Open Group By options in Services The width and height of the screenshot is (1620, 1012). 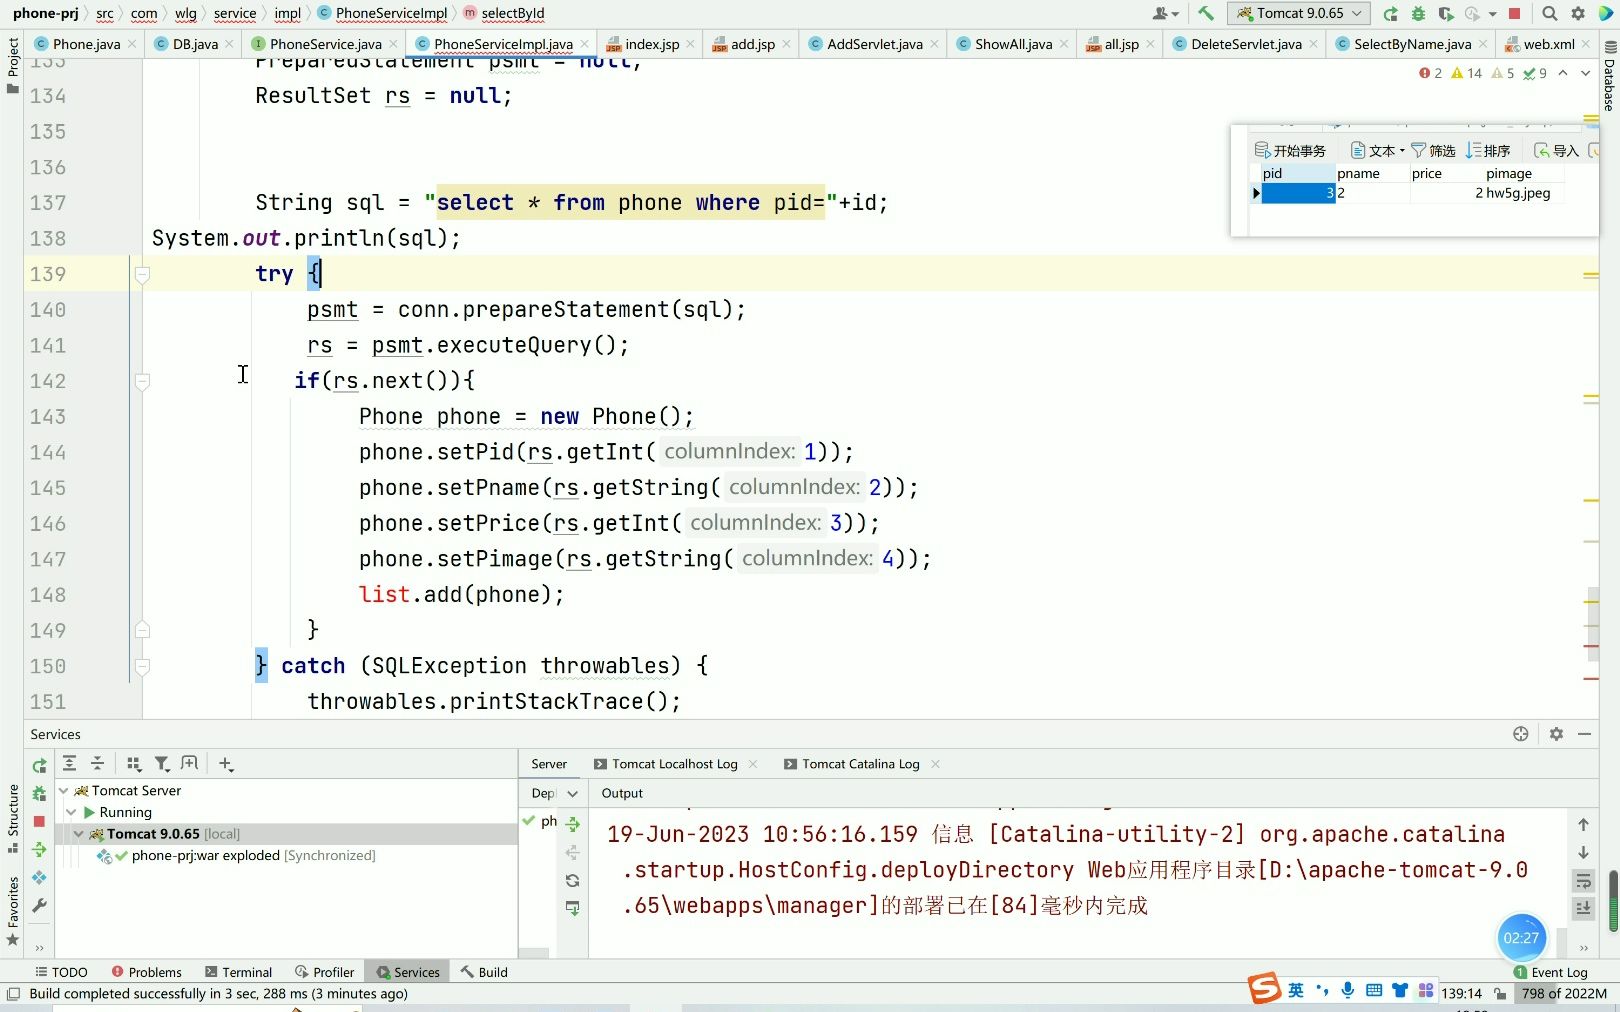pyautogui.click(x=134, y=764)
